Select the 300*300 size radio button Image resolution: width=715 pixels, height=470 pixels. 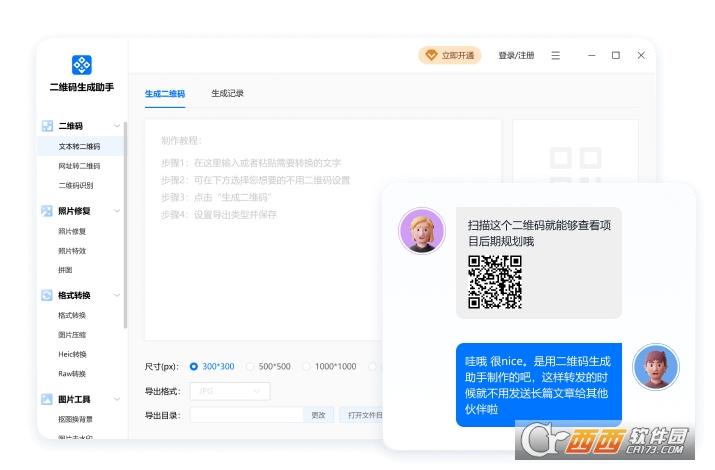click(194, 367)
